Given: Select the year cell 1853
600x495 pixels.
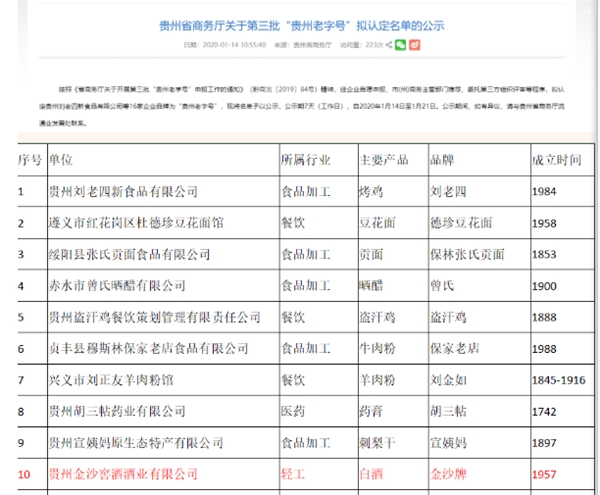Looking at the screenshot, I should (x=562, y=254).
